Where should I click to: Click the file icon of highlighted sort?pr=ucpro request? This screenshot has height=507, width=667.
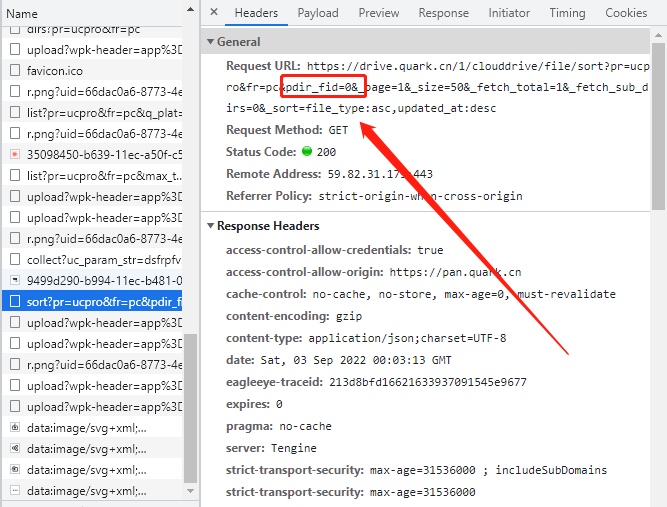tap(14, 301)
